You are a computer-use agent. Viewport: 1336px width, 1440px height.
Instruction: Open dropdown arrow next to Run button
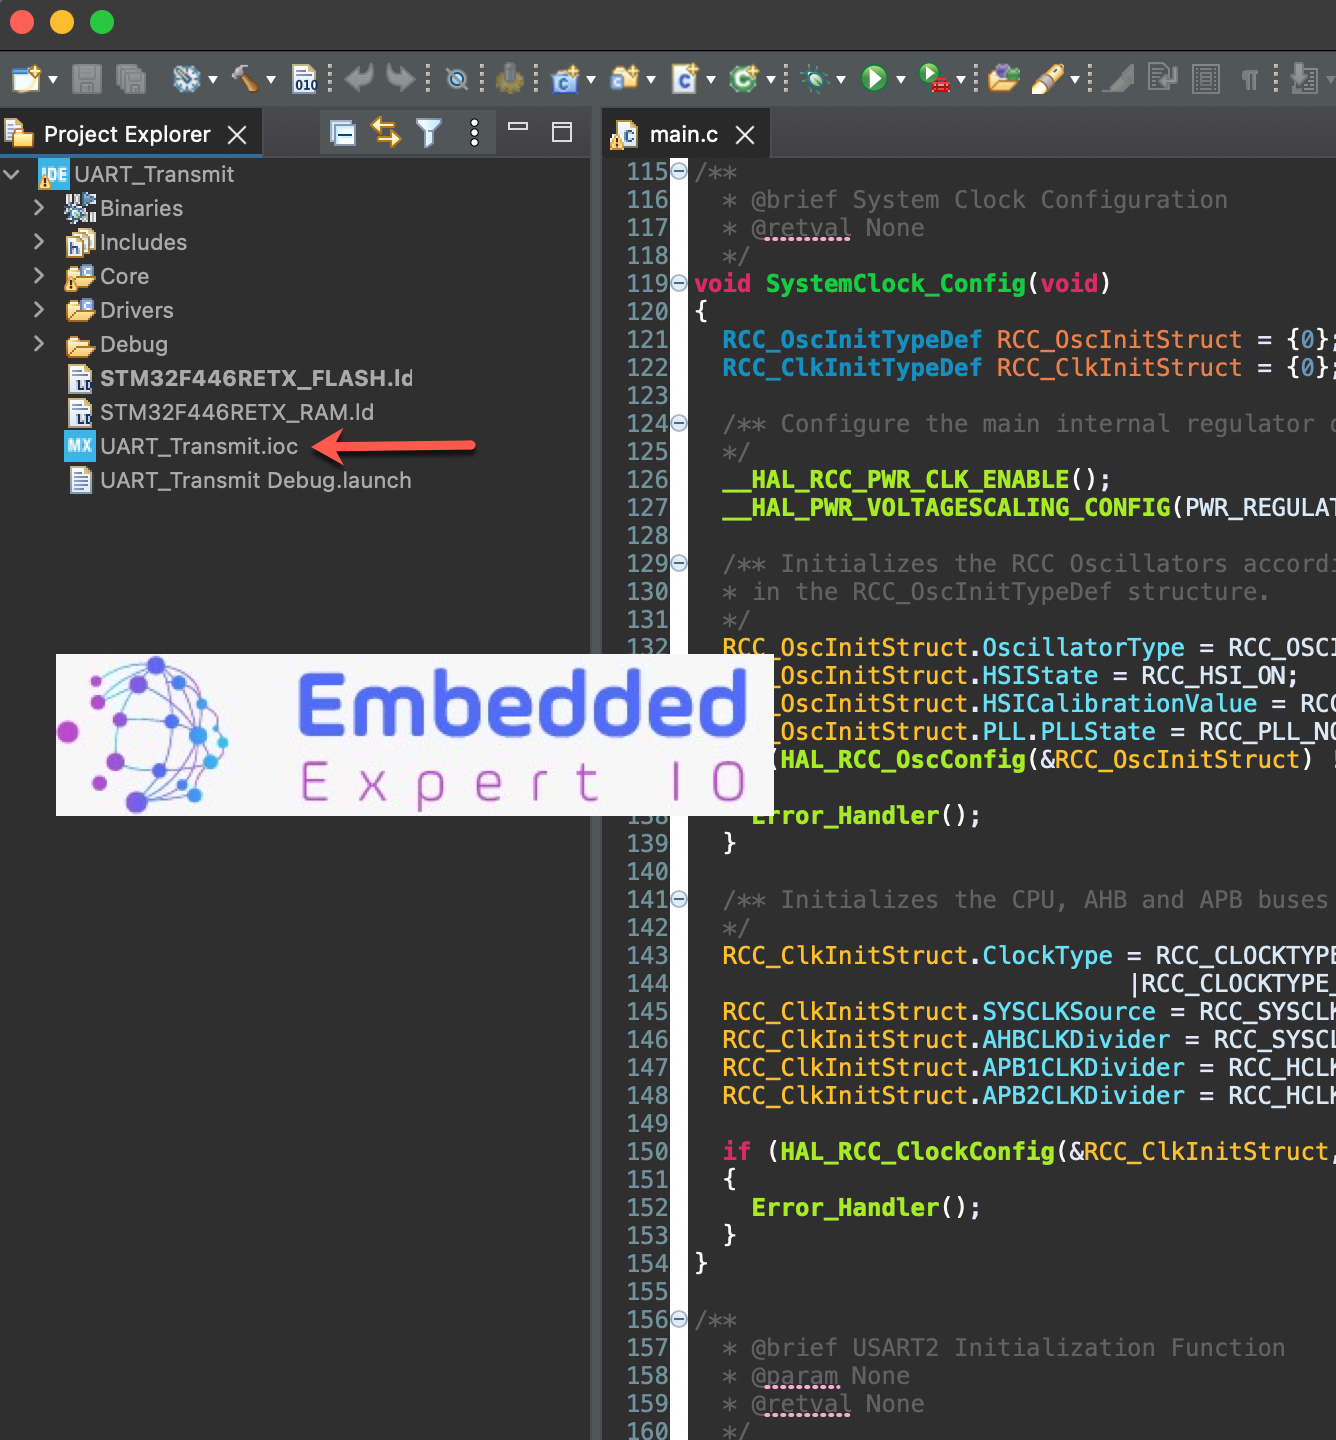tap(901, 79)
